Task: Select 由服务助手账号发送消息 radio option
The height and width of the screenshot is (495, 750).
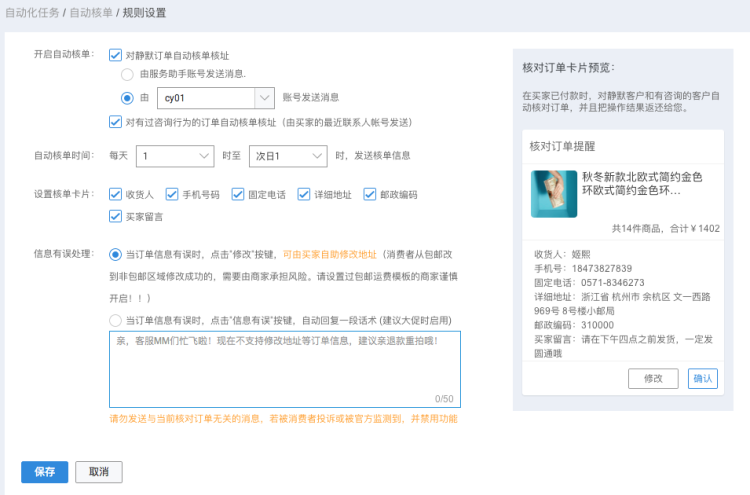Action: click(x=127, y=75)
